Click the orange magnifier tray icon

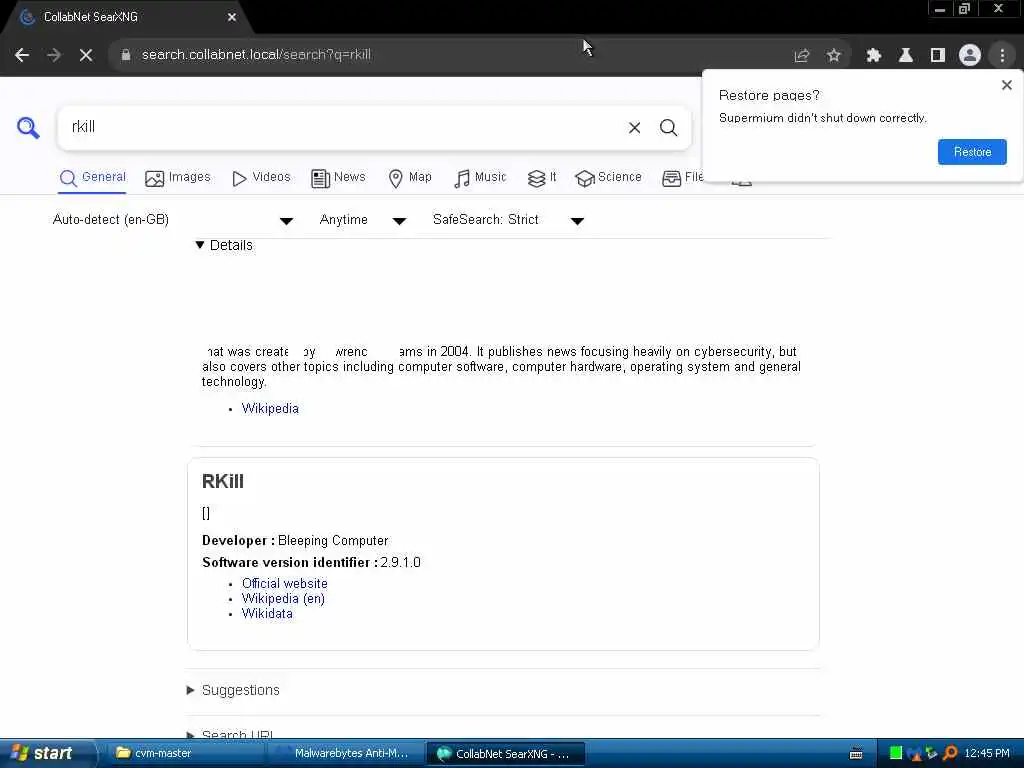(x=950, y=753)
